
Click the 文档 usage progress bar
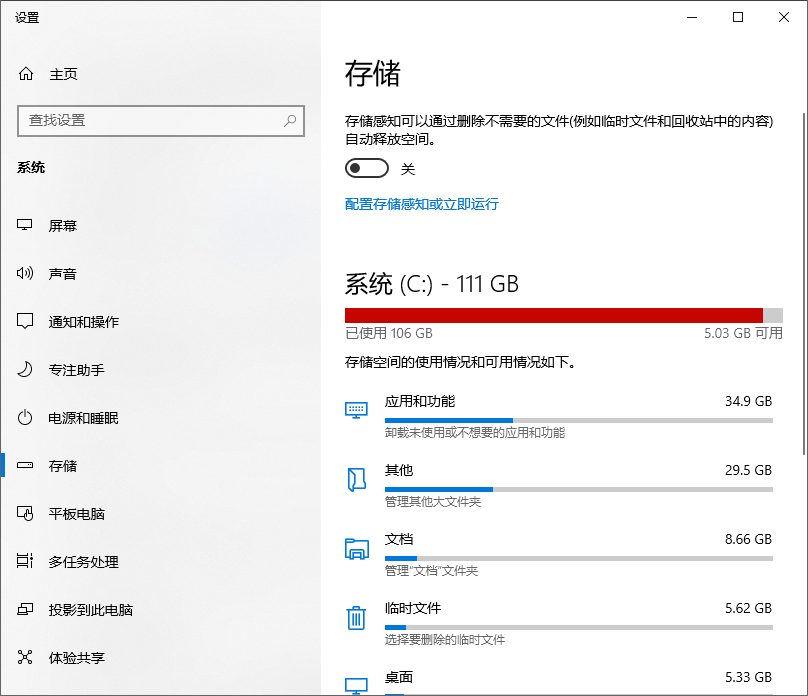coord(579,558)
